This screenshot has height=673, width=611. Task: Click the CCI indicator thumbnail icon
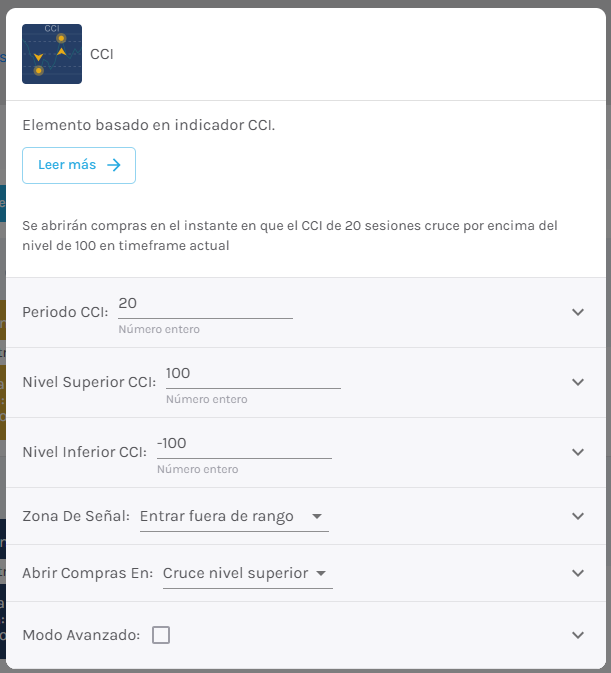point(52,54)
